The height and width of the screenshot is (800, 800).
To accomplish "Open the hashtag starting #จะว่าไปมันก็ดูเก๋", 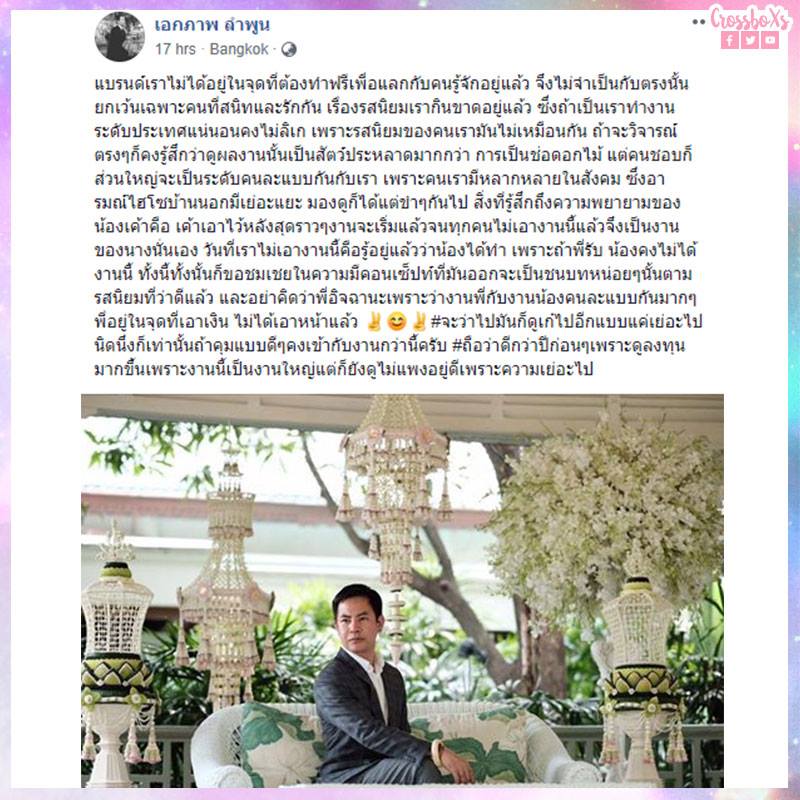I will tap(566, 321).
